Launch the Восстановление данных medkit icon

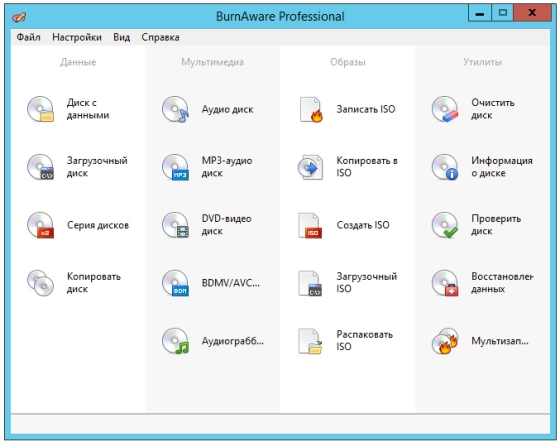[x=445, y=283]
